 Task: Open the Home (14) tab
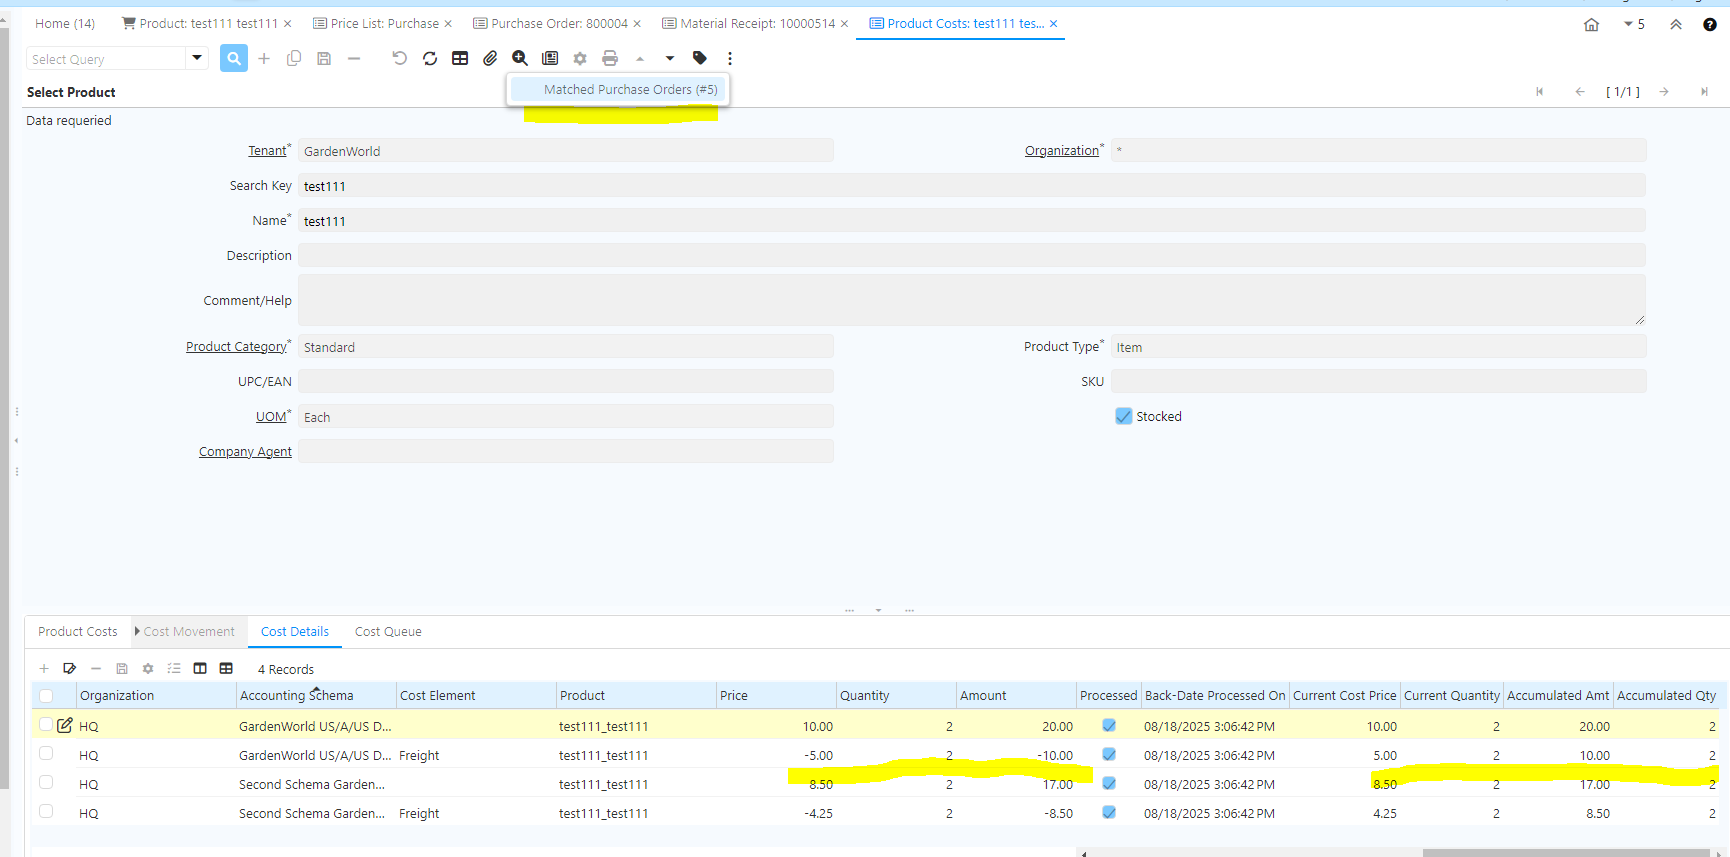click(x=65, y=24)
